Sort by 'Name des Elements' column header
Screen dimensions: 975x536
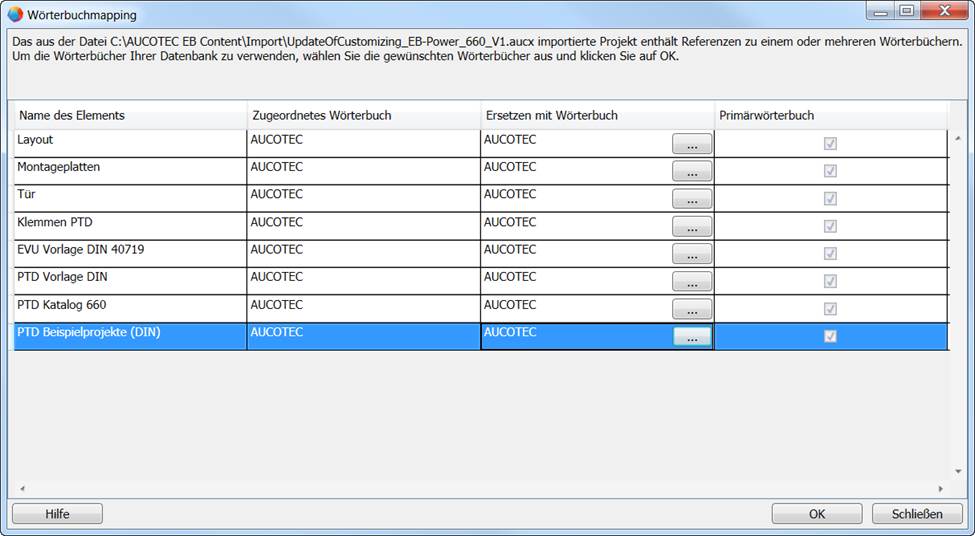130,116
